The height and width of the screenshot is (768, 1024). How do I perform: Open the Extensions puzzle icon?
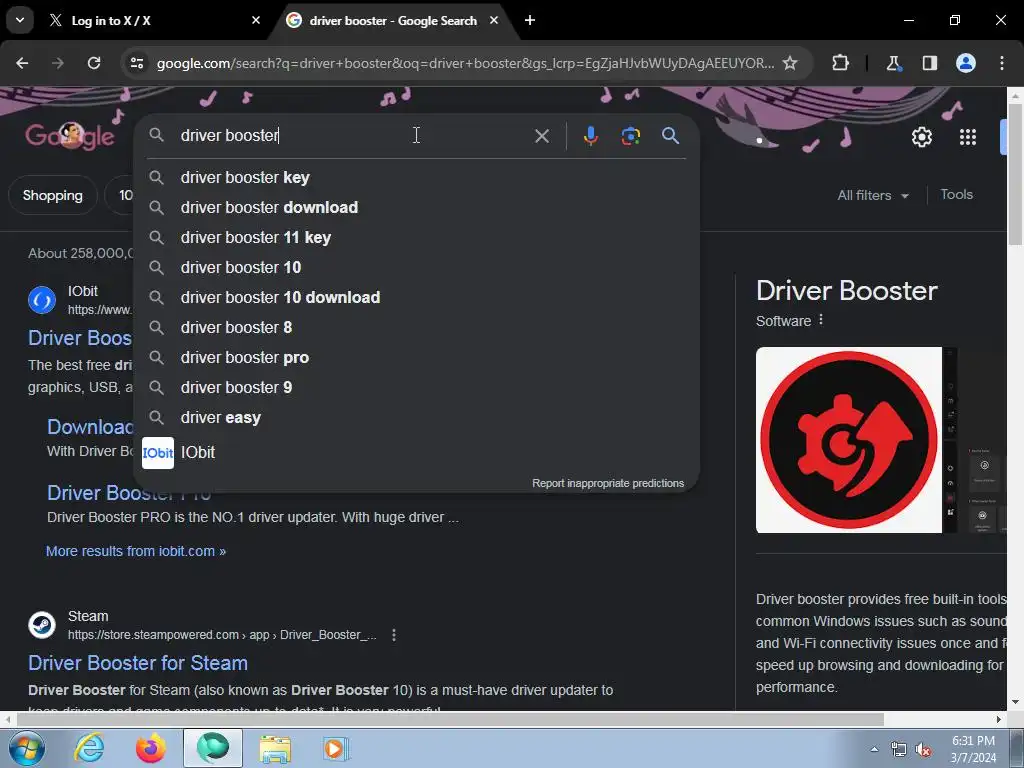click(840, 63)
